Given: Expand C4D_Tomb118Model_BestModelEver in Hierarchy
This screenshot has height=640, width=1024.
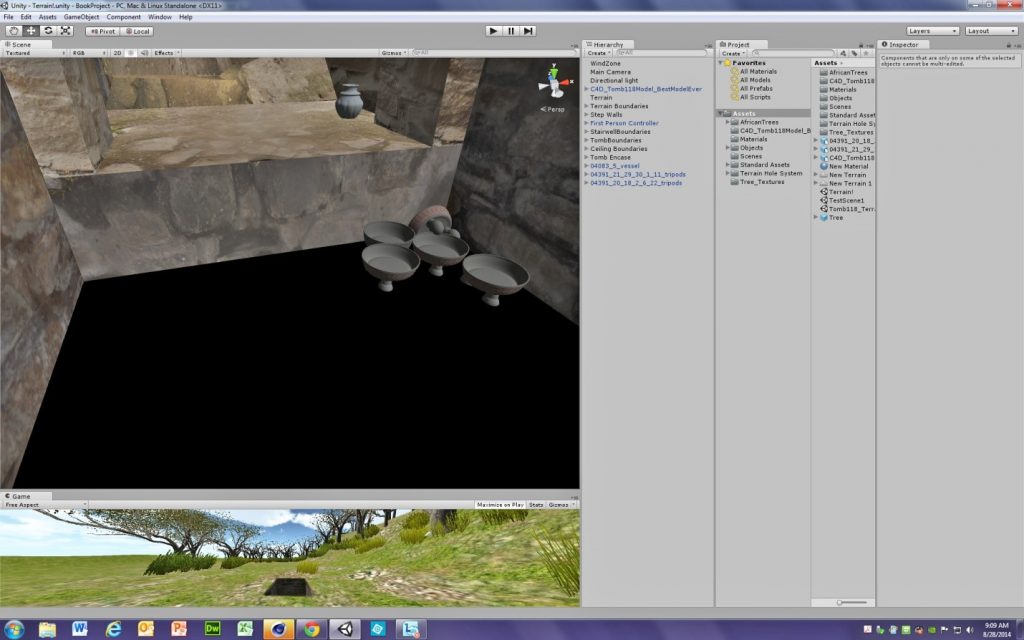Looking at the screenshot, I should 587,89.
